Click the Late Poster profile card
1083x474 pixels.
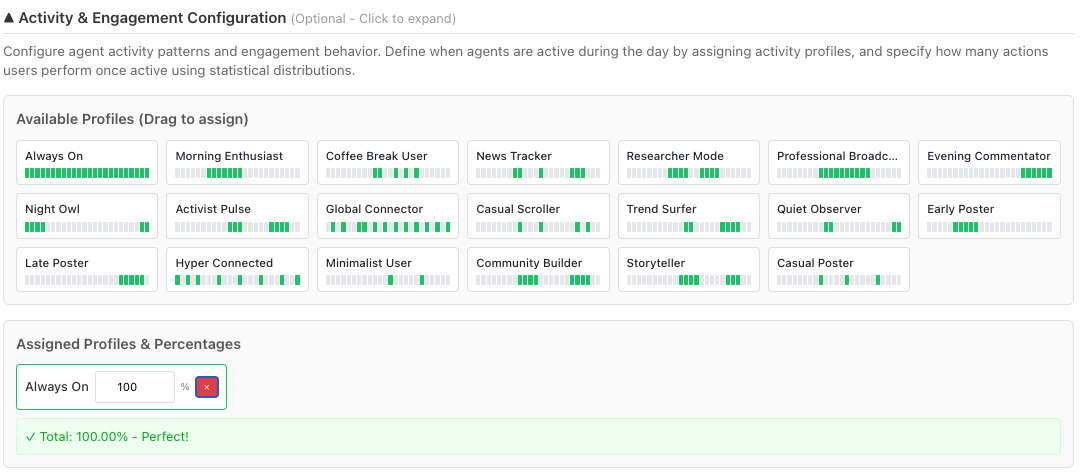pyautogui.click(x=87, y=270)
